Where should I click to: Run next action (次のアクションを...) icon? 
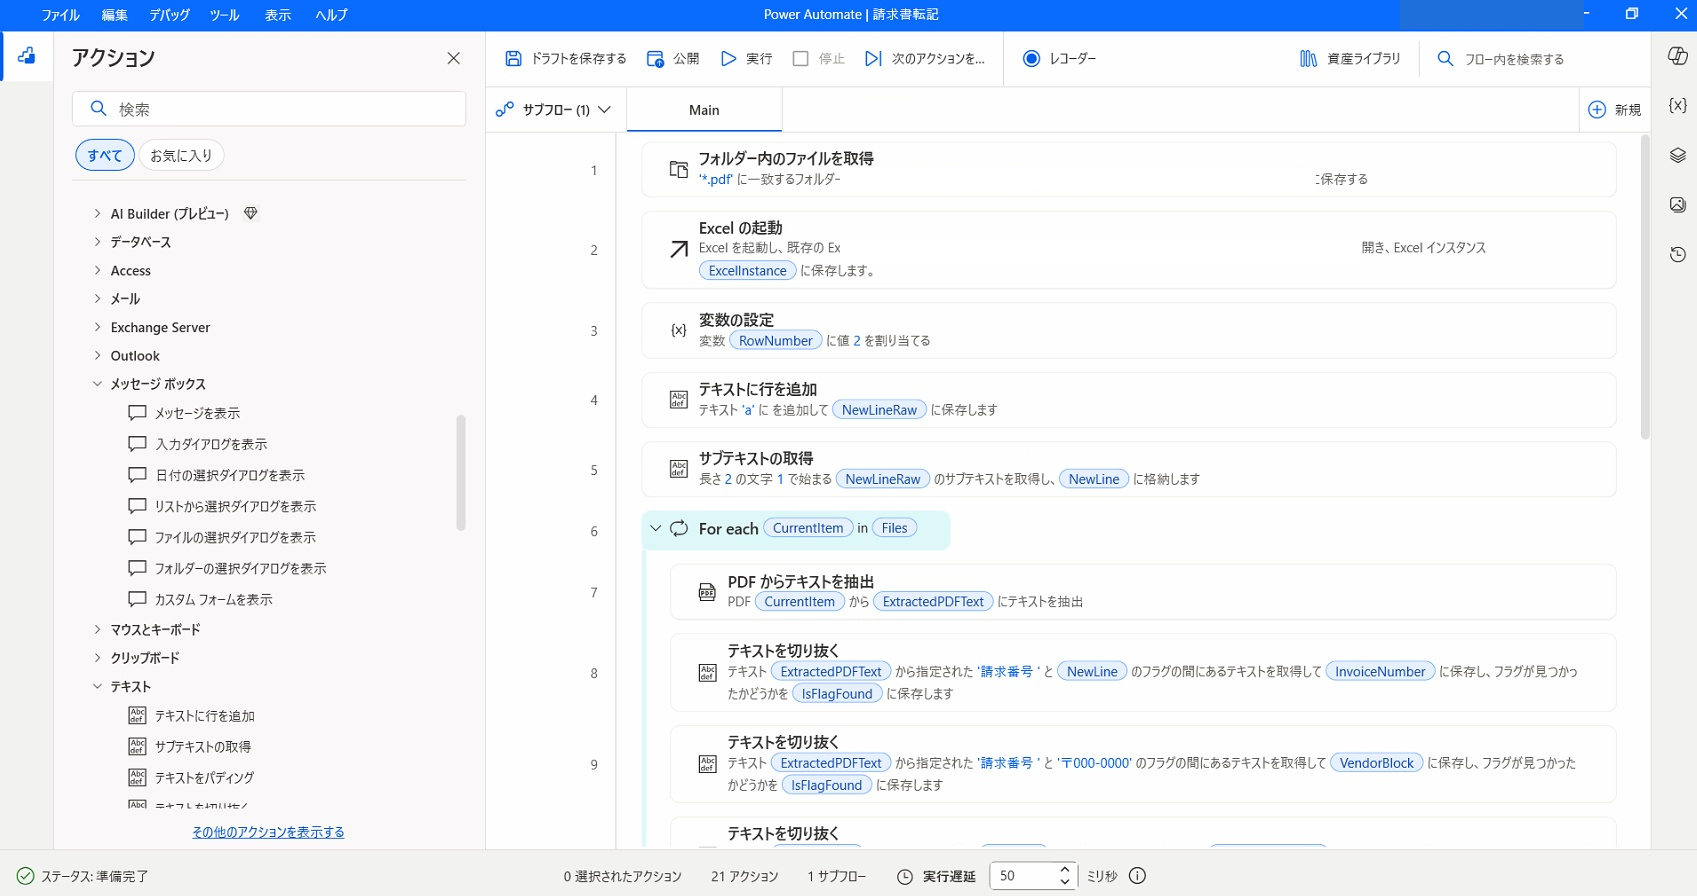tap(873, 59)
